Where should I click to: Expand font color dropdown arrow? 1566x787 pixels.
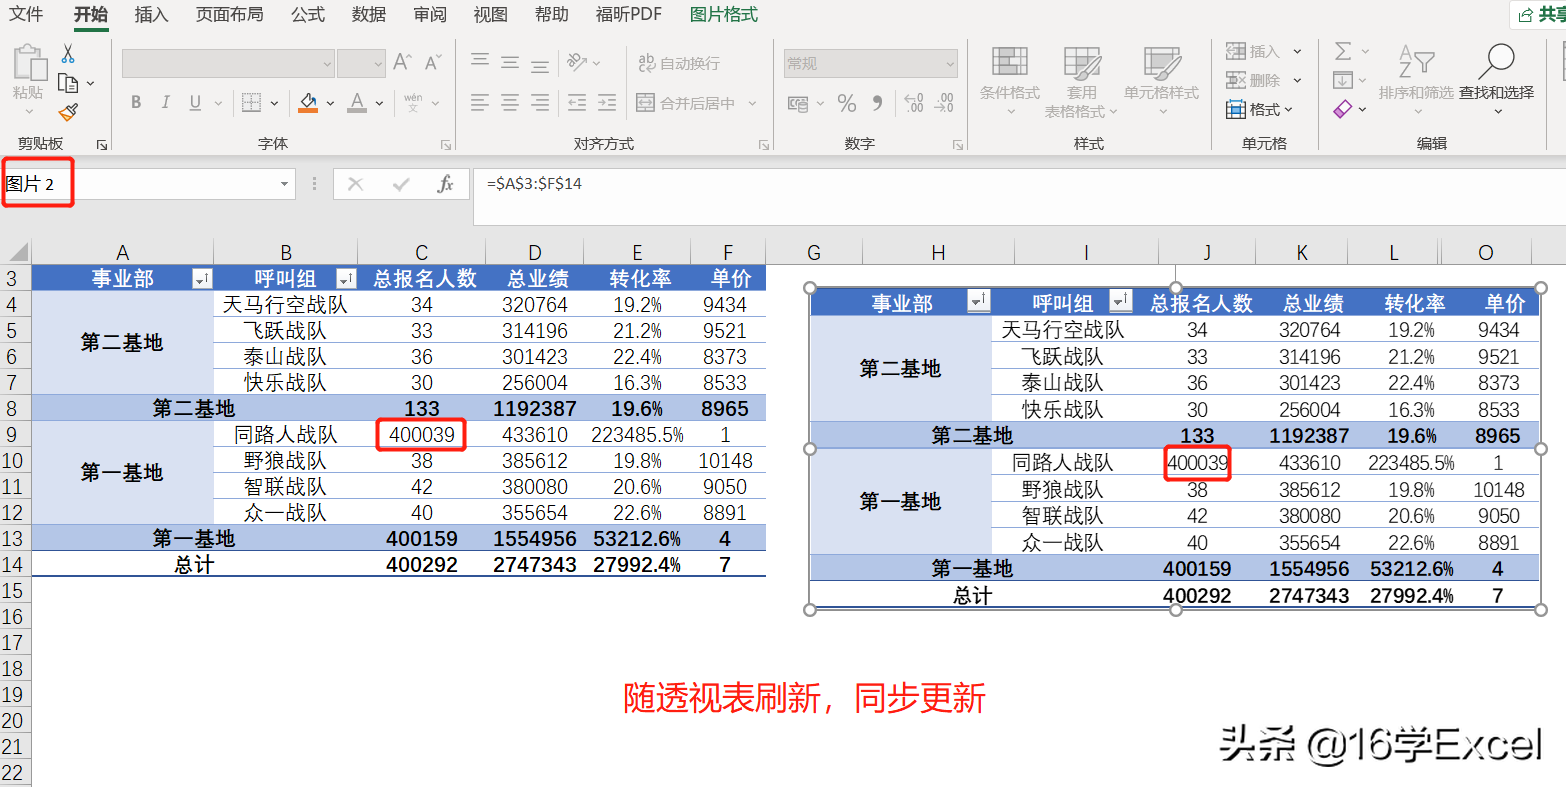click(380, 103)
